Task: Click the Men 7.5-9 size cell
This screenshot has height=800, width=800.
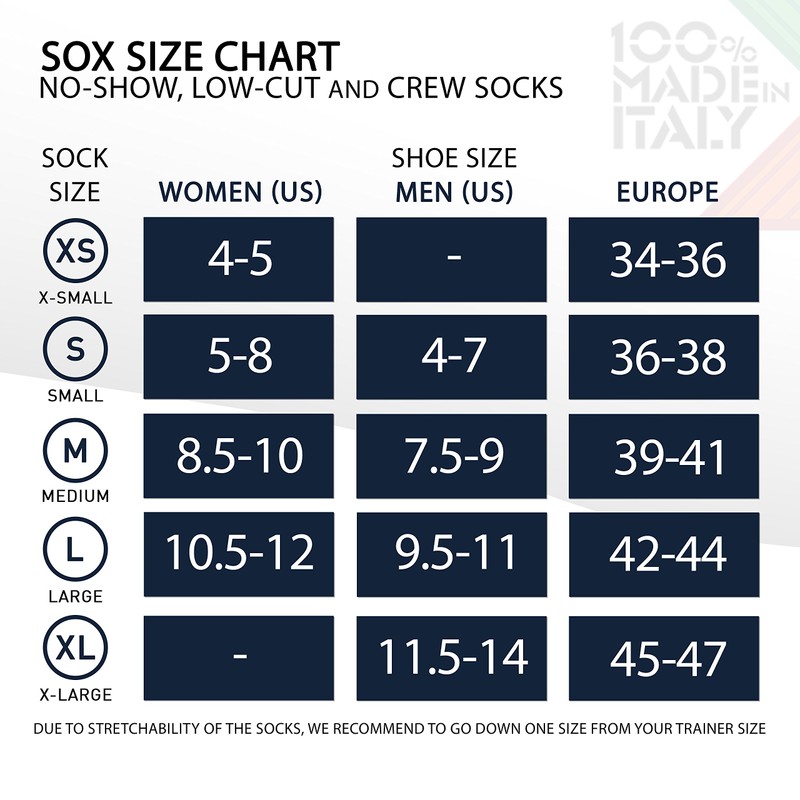Action: tap(452, 456)
